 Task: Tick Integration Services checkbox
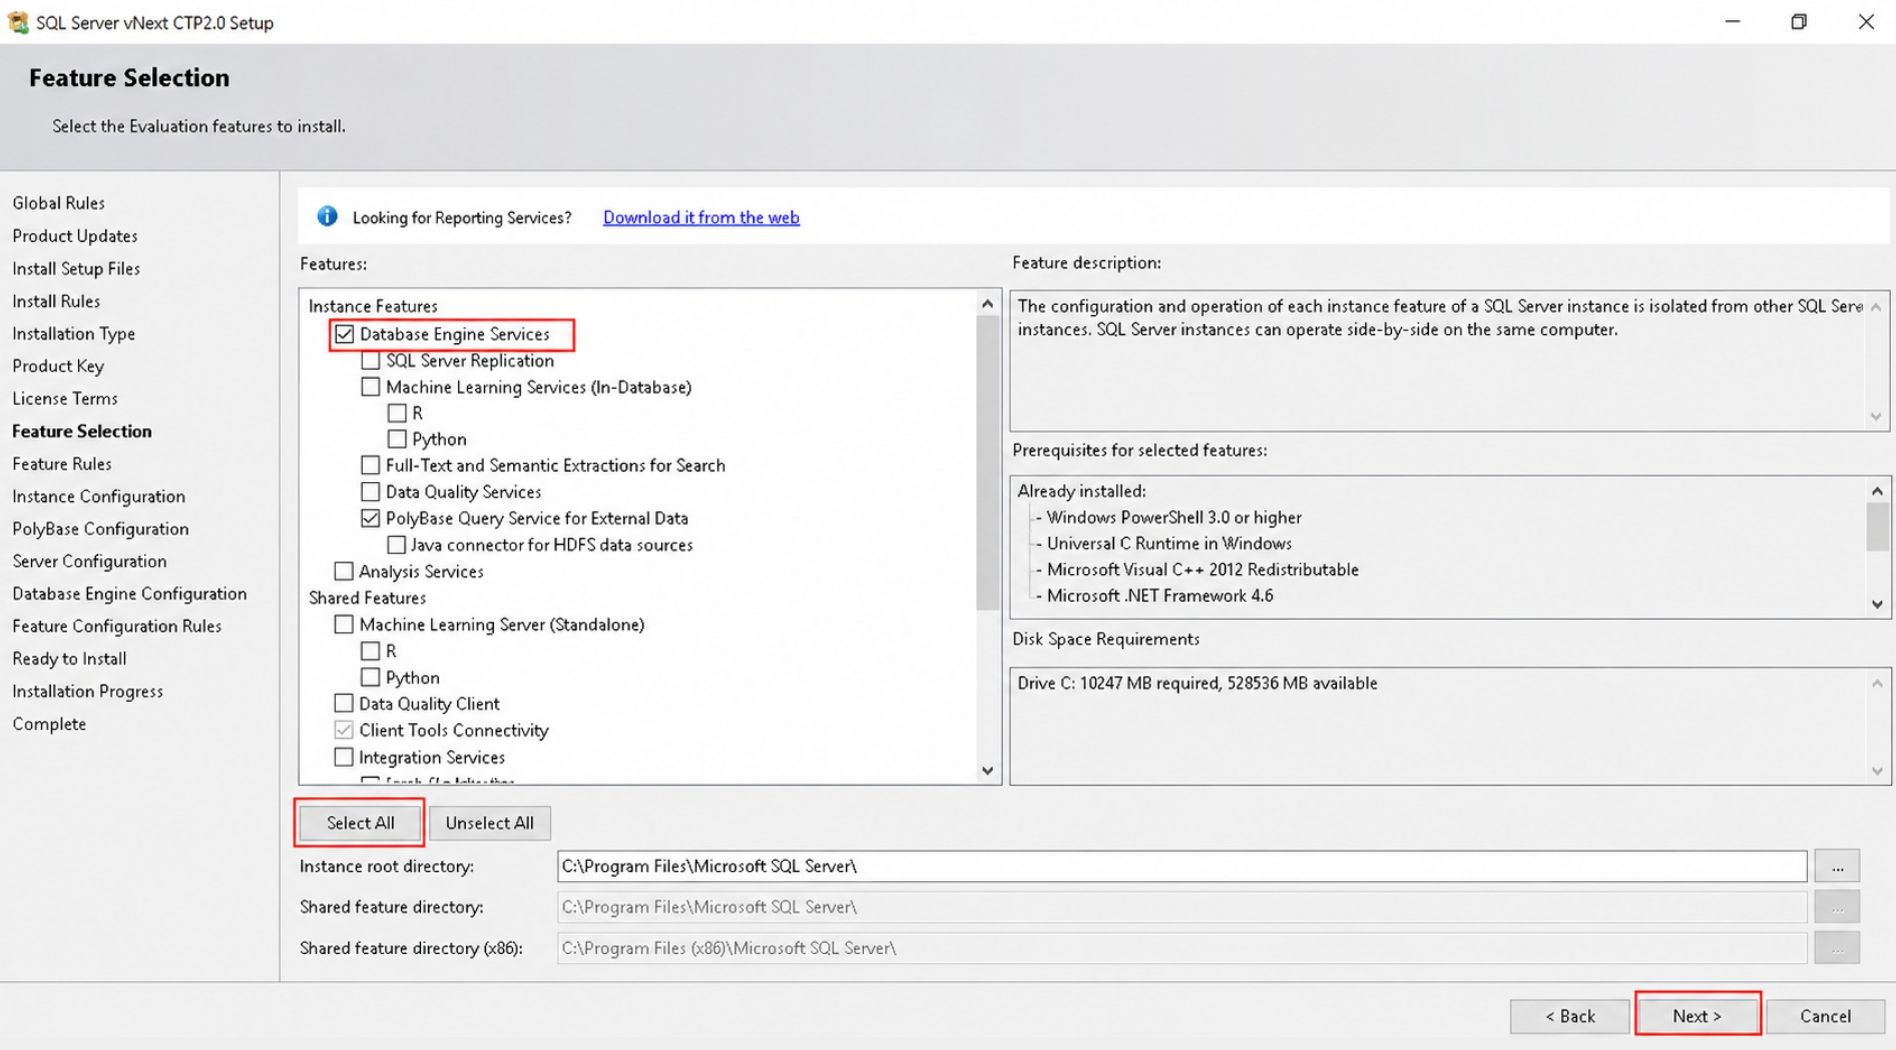(344, 757)
